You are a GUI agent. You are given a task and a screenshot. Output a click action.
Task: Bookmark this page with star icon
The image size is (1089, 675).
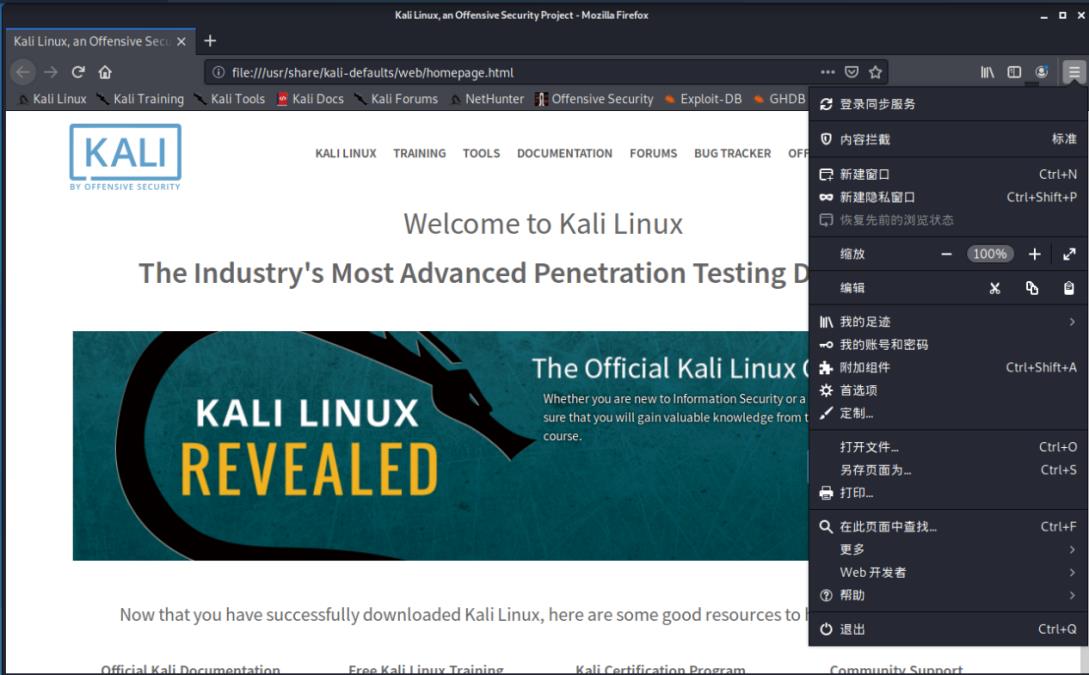[x=875, y=72]
